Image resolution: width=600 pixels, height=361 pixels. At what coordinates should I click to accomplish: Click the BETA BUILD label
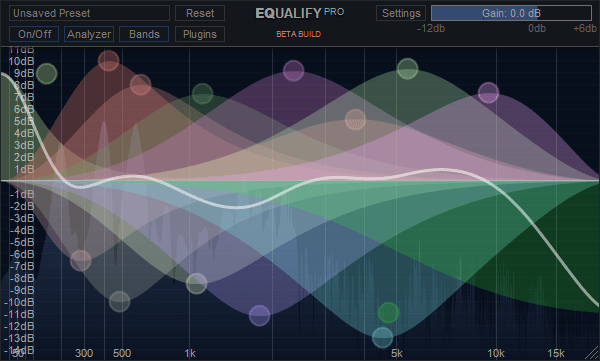pos(298,34)
